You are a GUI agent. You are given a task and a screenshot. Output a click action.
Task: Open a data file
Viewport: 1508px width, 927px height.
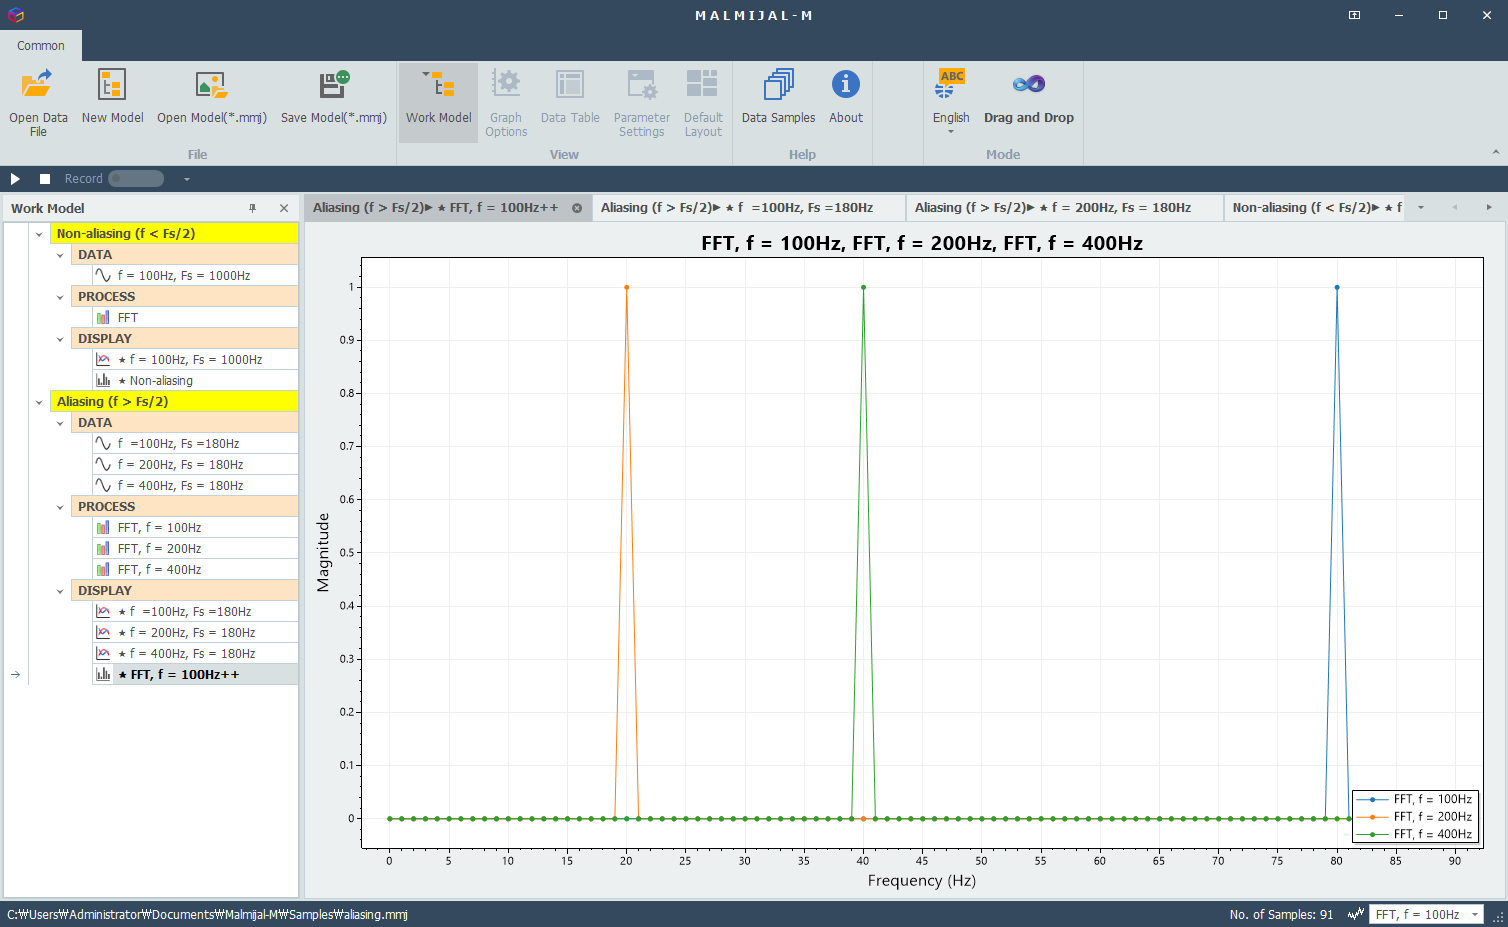point(38,102)
